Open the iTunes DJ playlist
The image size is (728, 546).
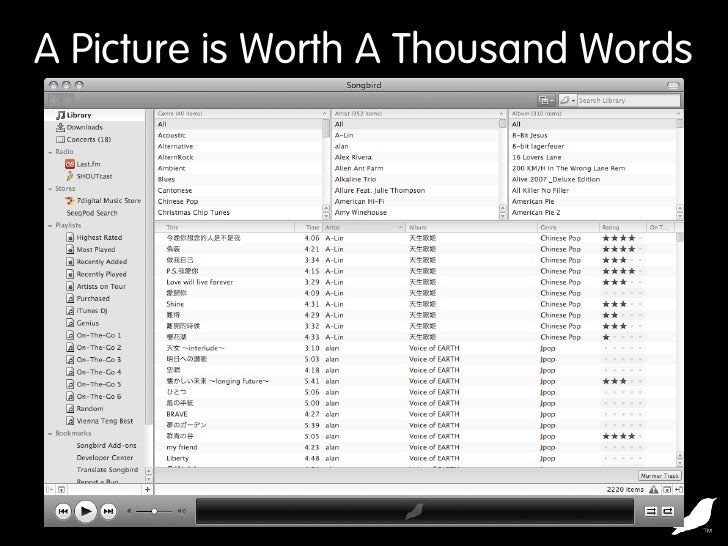click(x=87, y=311)
